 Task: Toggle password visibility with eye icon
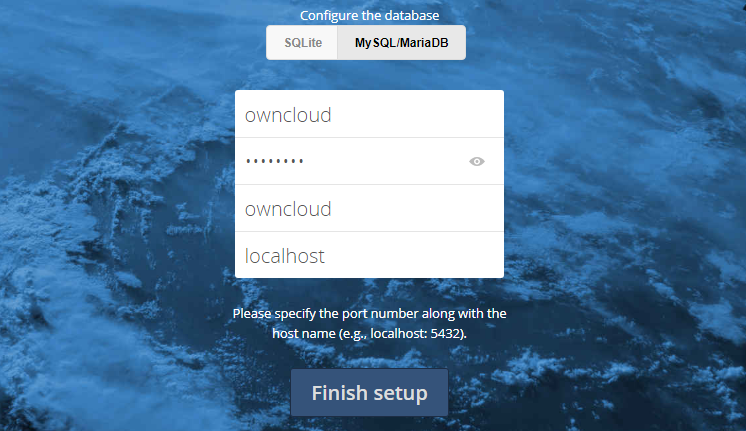point(477,162)
